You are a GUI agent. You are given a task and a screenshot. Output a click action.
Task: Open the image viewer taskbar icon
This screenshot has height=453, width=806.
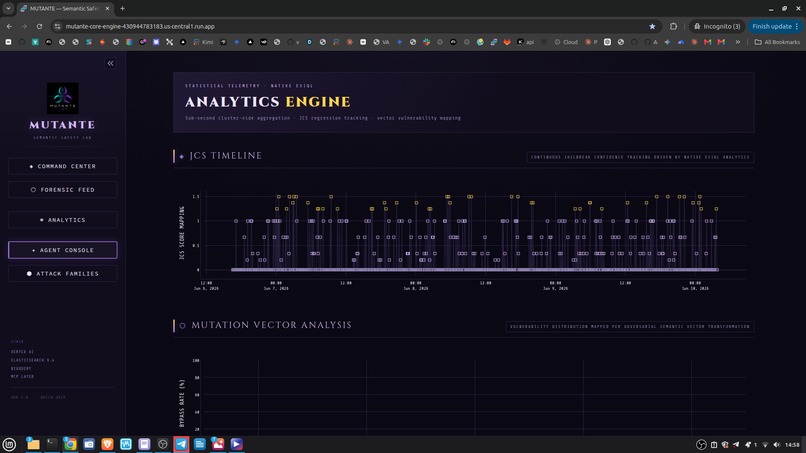tap(218, 444)
